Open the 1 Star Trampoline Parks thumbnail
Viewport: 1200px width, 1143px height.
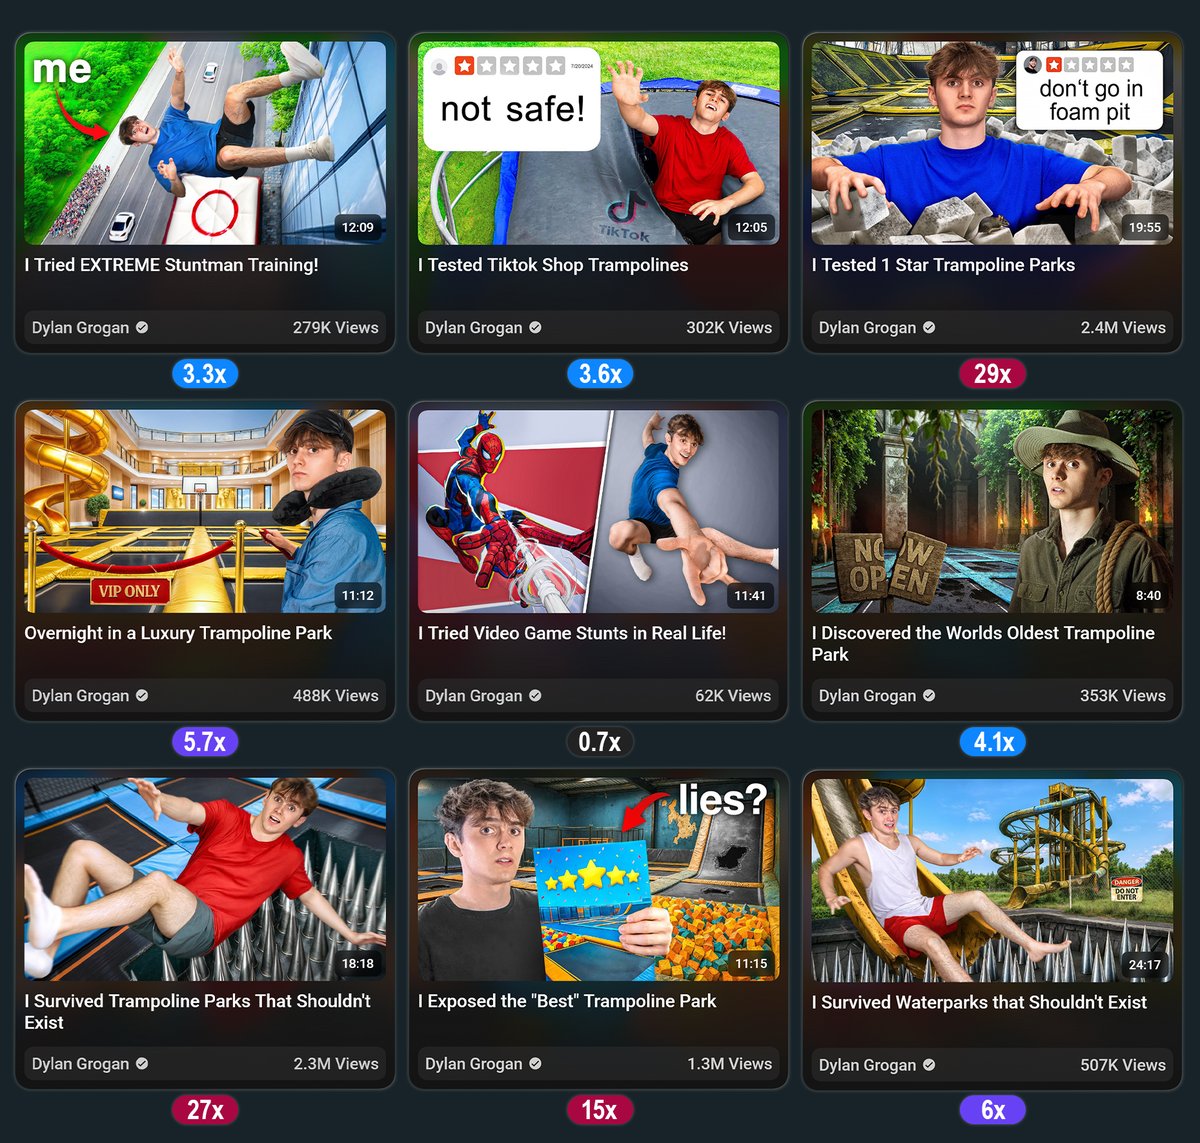click(x=992, y=143)
